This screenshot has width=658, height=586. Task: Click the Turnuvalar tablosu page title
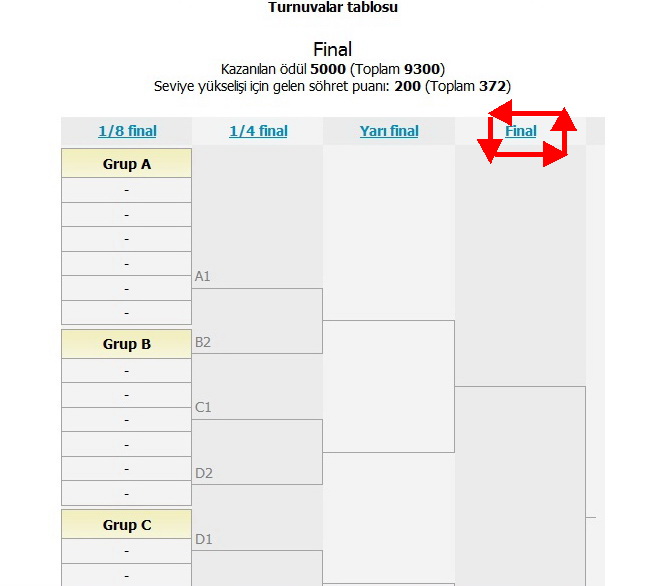point(334,7)
